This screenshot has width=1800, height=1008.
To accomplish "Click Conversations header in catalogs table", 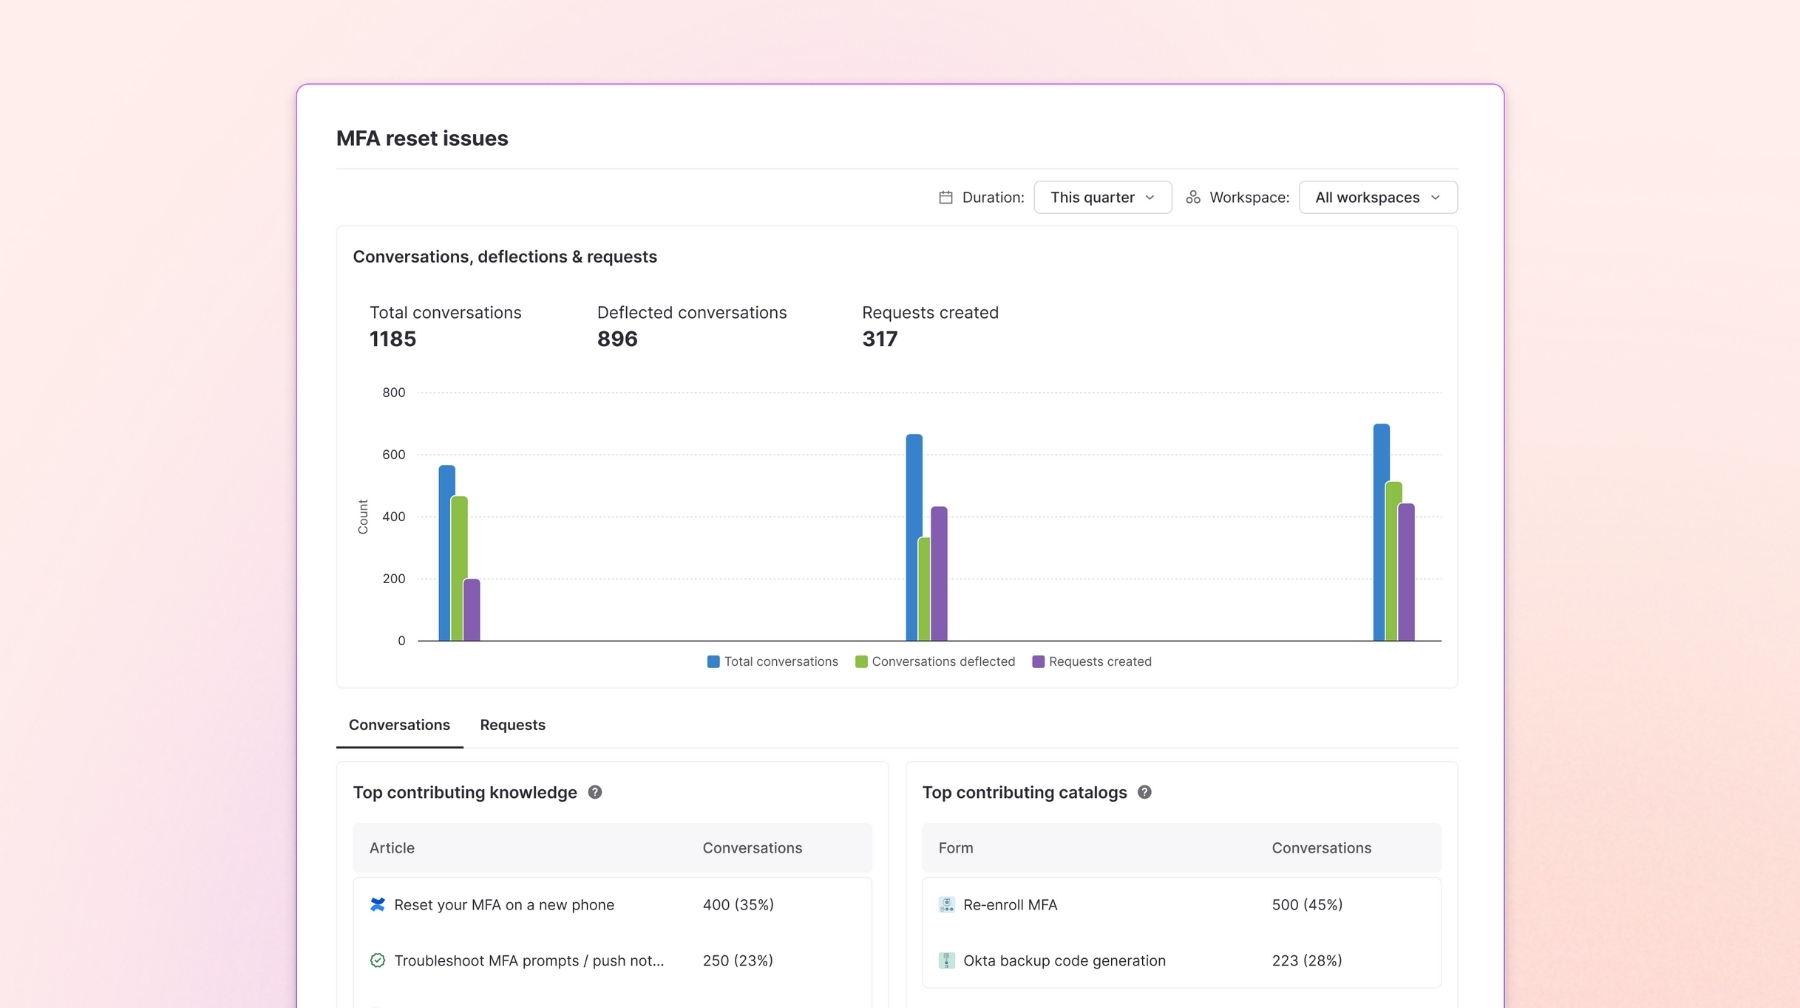I will pos(1321,848).
